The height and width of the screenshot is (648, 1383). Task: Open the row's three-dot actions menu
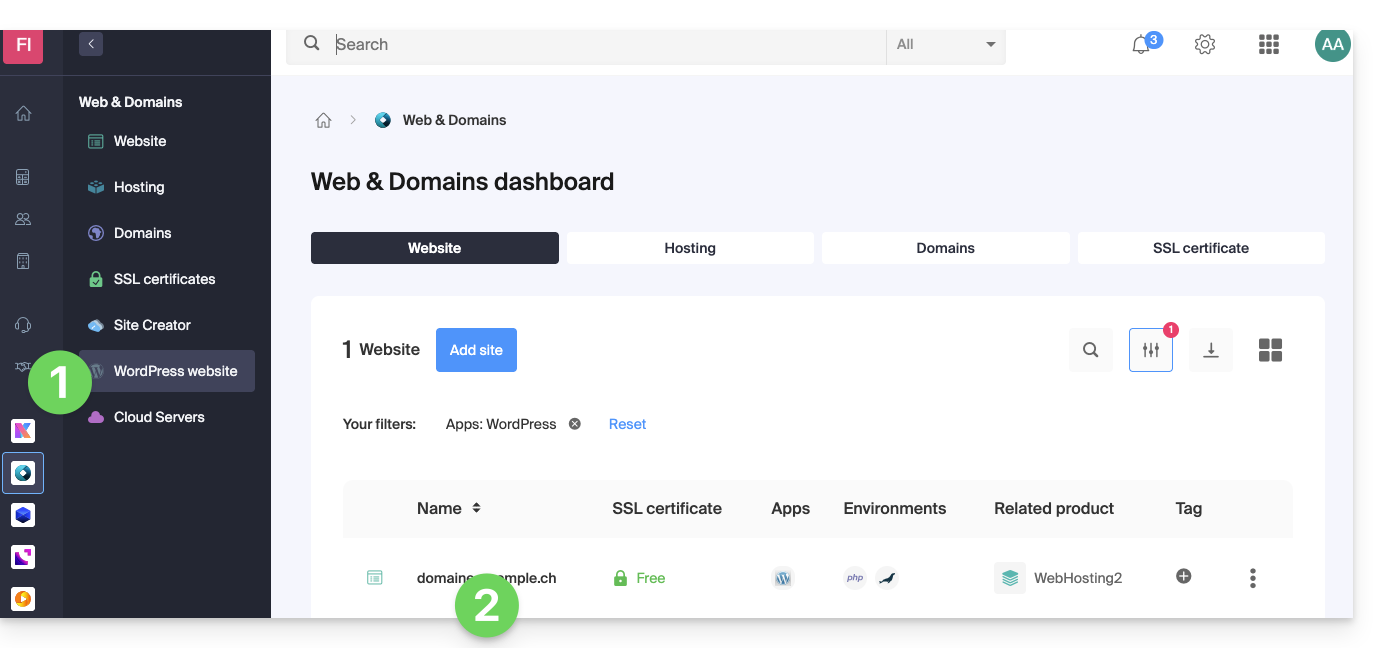(1252, 578)
